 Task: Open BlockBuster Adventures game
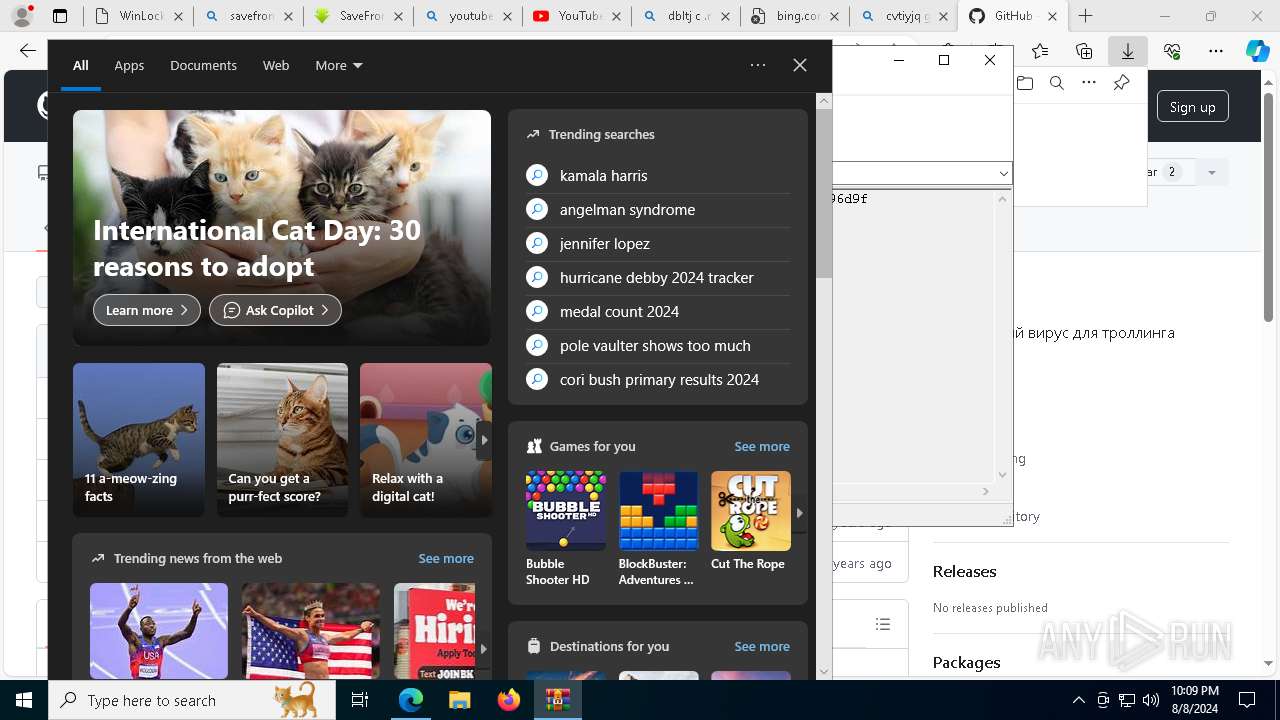pyautogui.click(x=658, y=528)
